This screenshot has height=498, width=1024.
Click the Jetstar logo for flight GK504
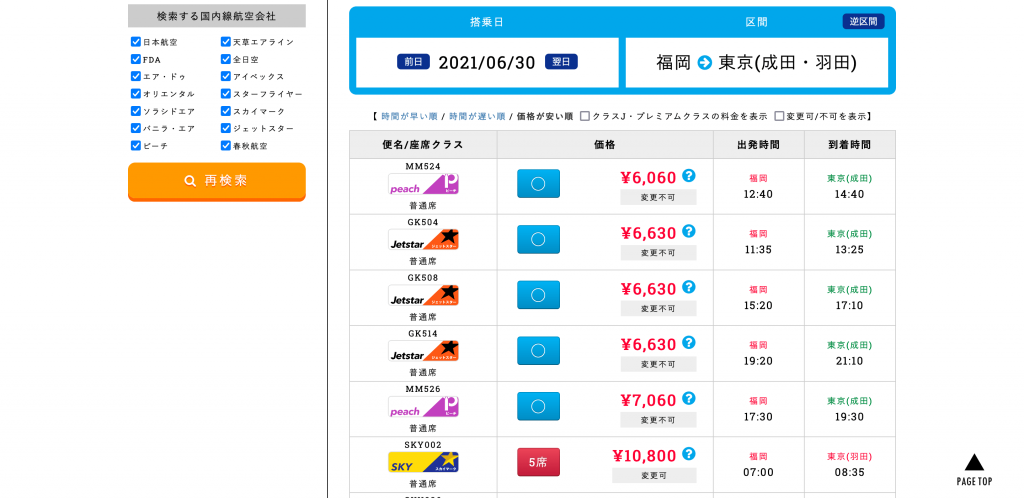pyautogui.click(x=423, y=240)
